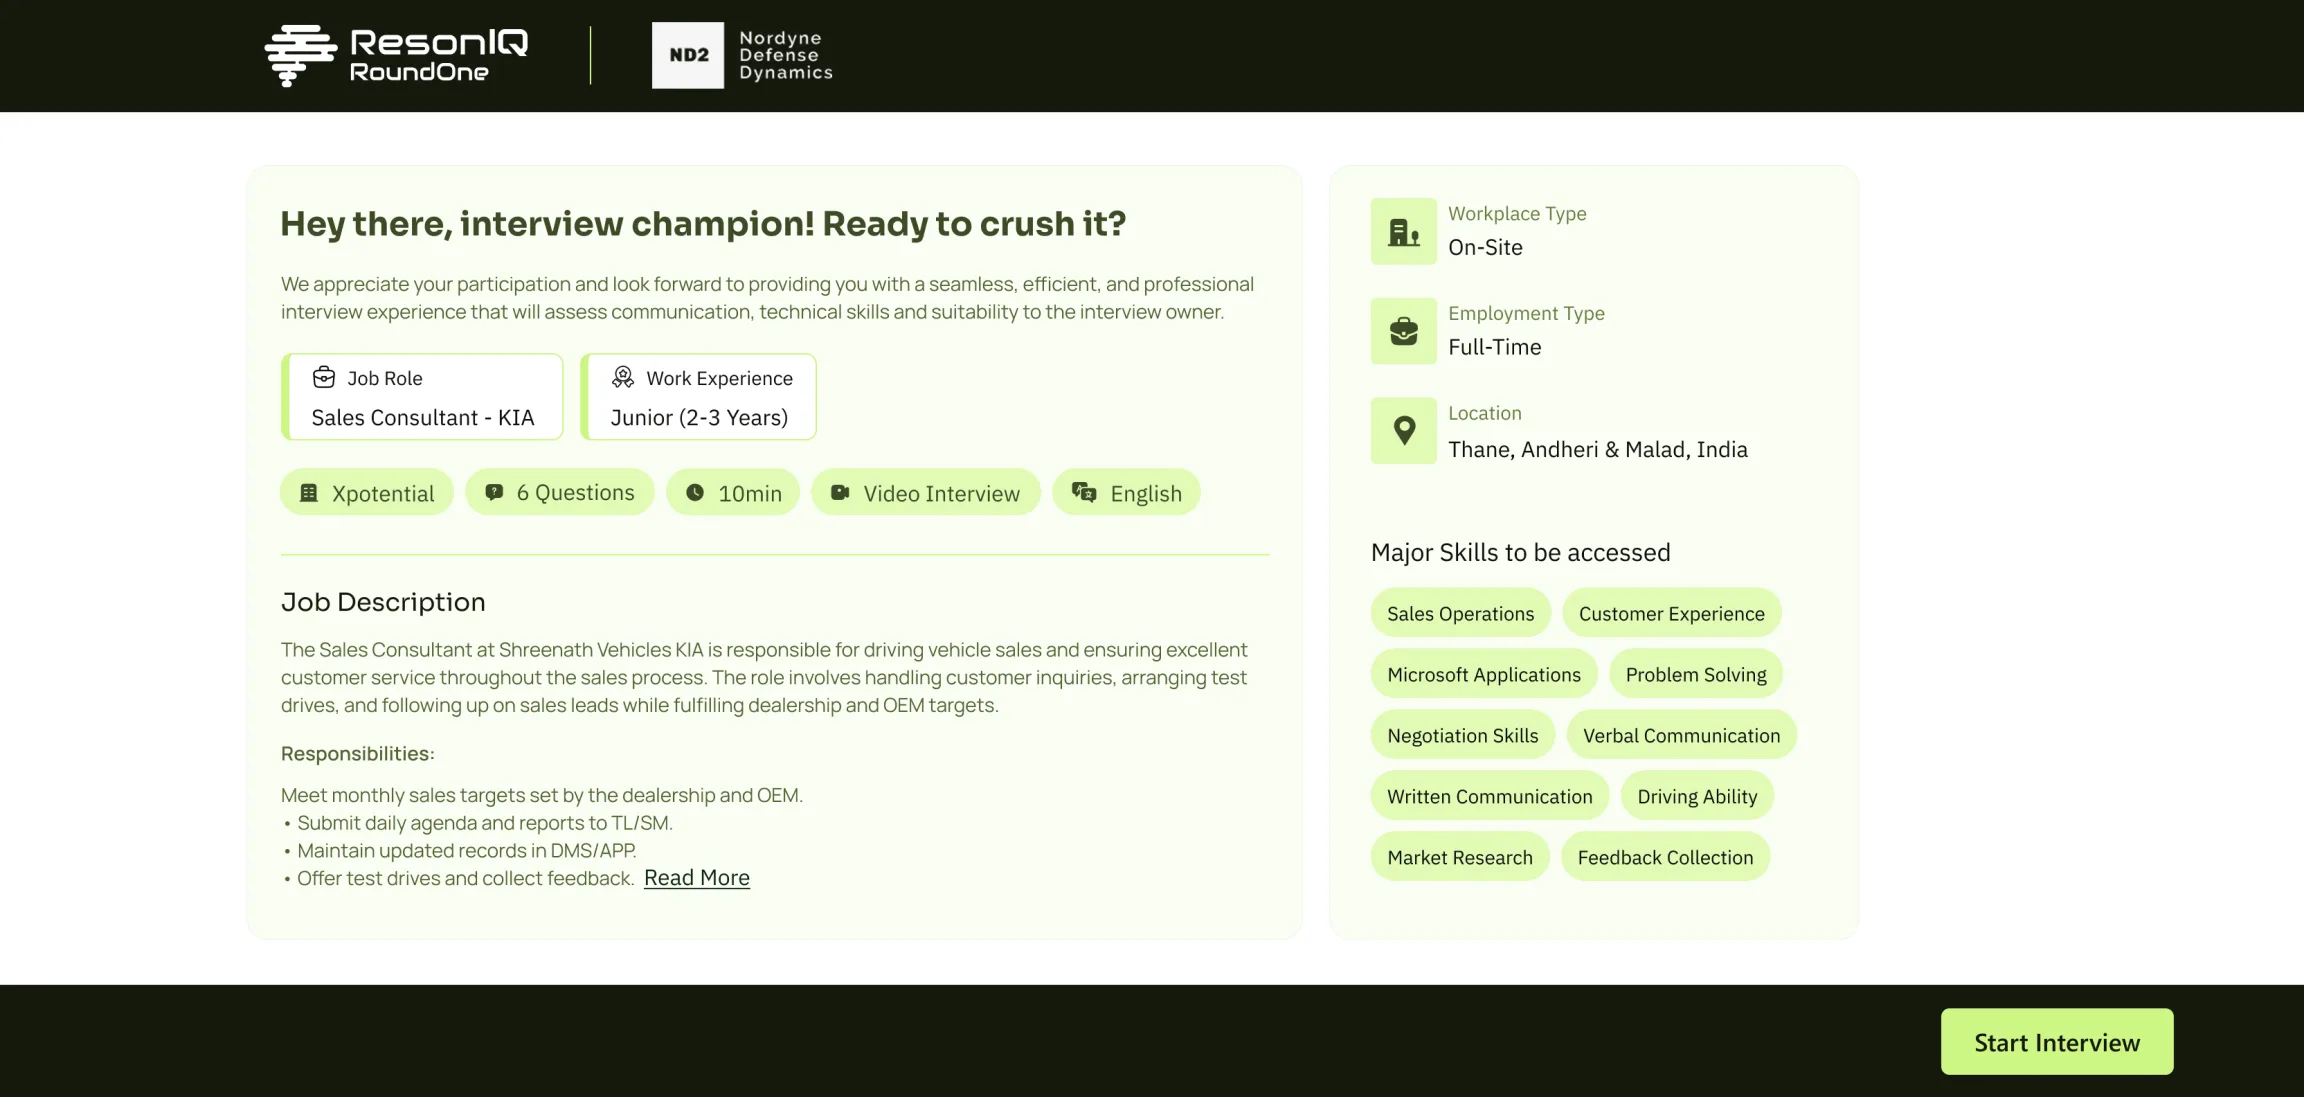This screenshot has height=1097, width=2304.
Task: Click the Verbal Communication tag
Action: [x=1682, y=735]
